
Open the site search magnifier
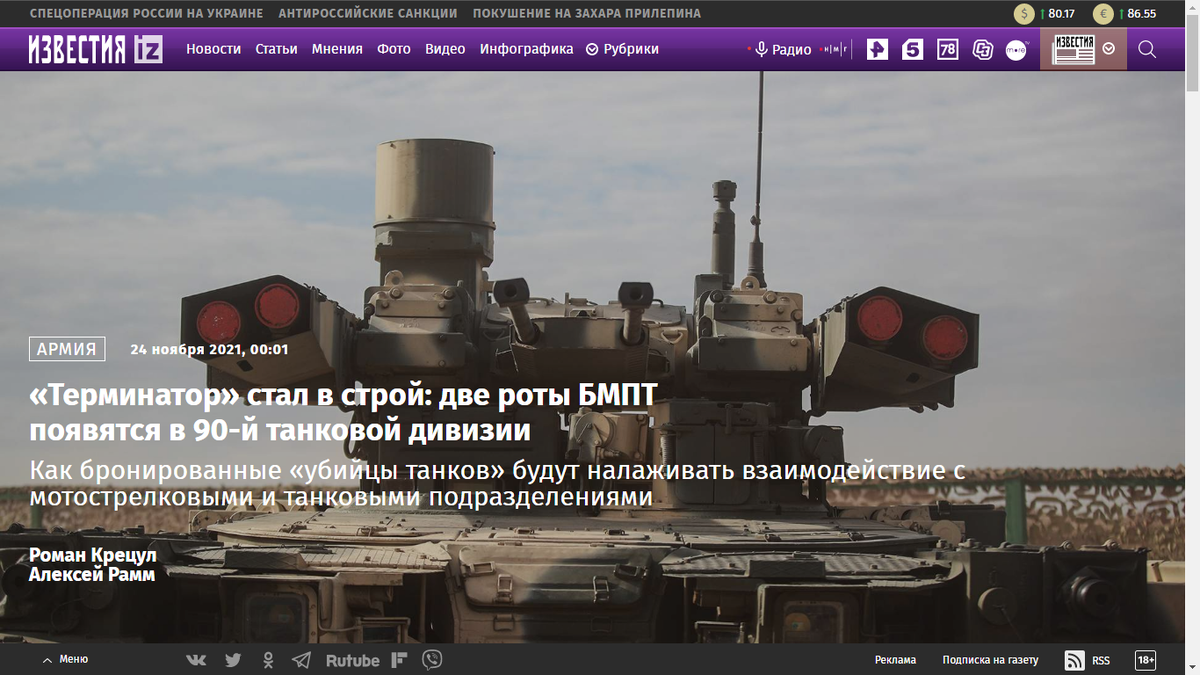(1147, 48)
